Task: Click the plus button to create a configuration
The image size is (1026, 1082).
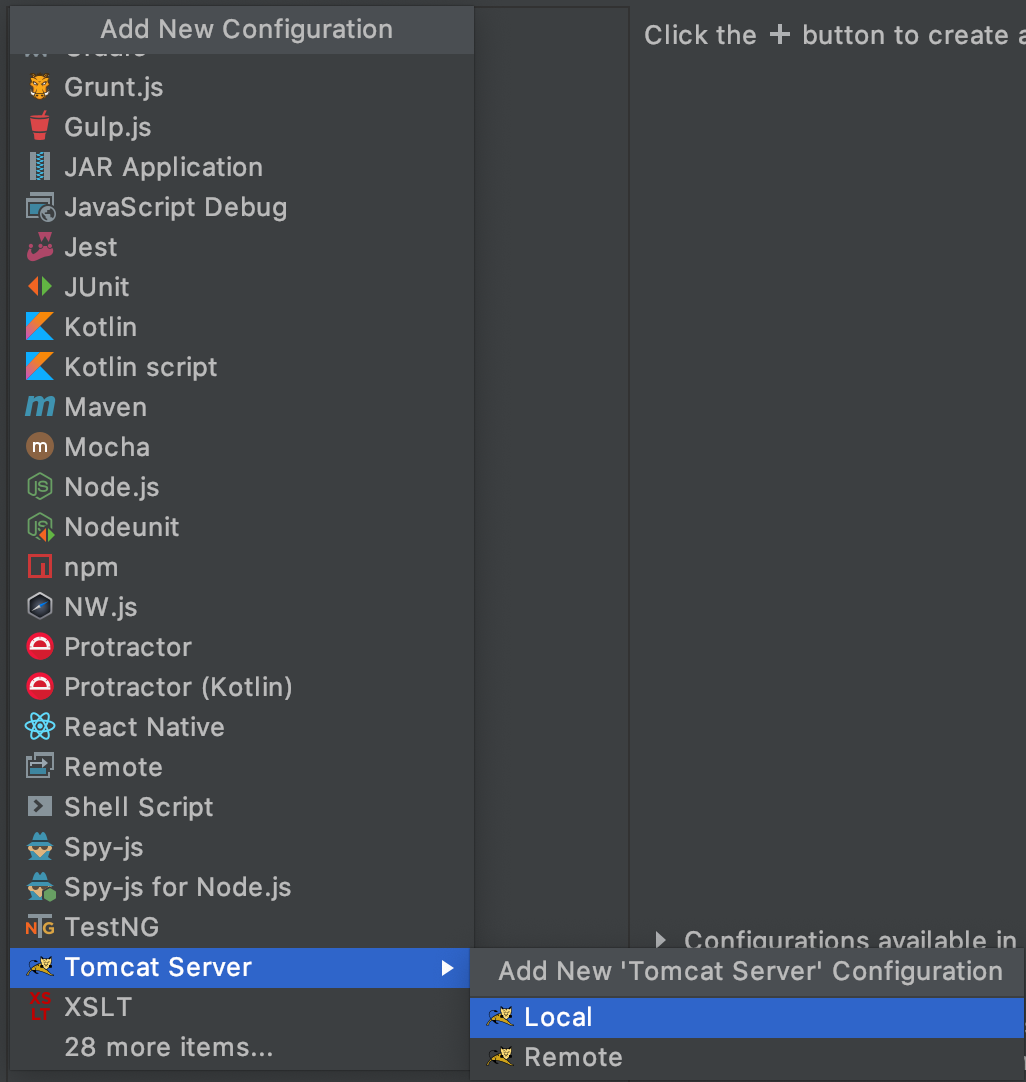Action: click(x=779, y=34)
